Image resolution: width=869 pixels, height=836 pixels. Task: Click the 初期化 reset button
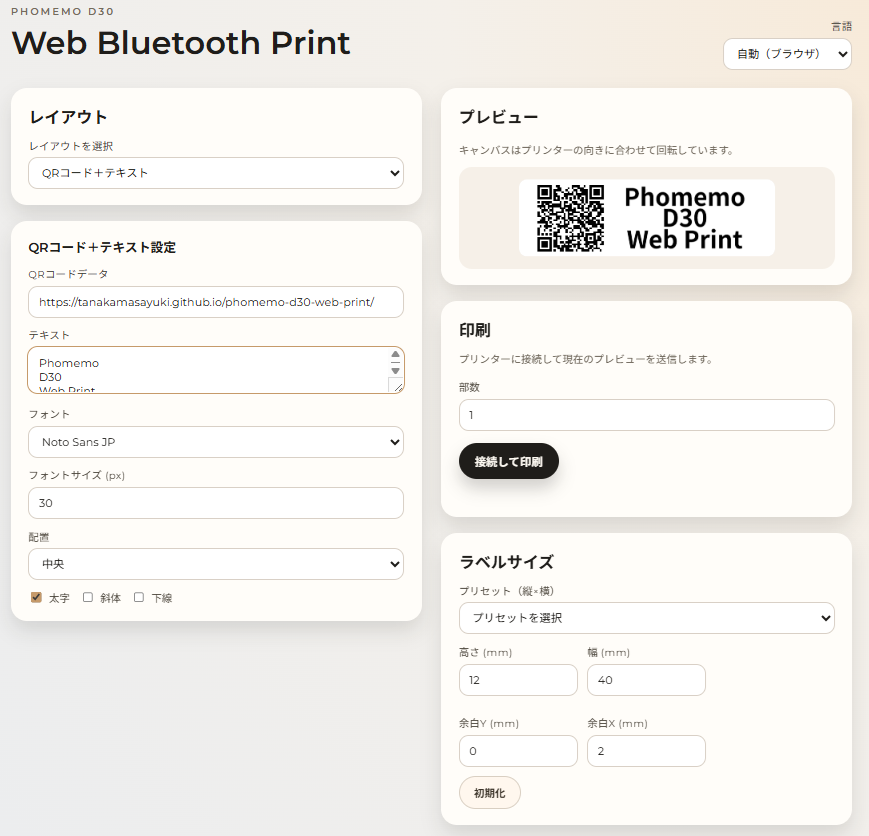click(x=490, y=792)
